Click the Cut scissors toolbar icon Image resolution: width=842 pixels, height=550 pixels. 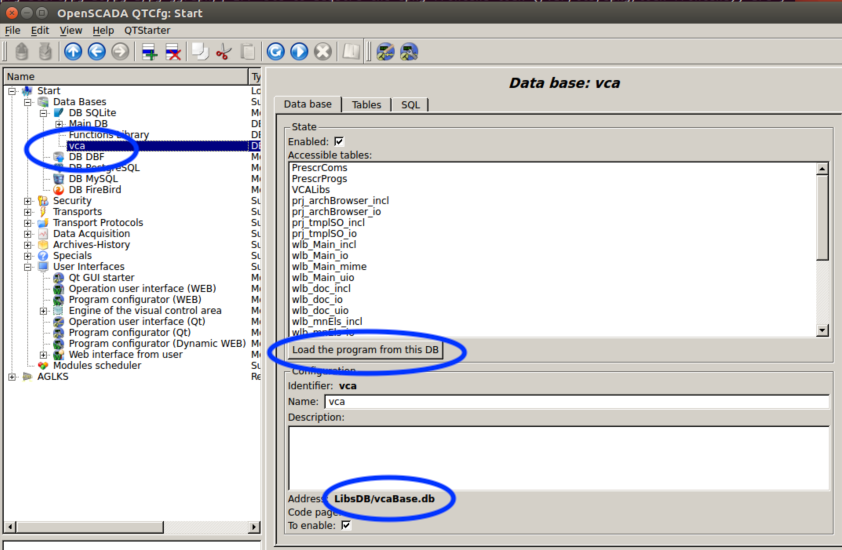(223, 52)
